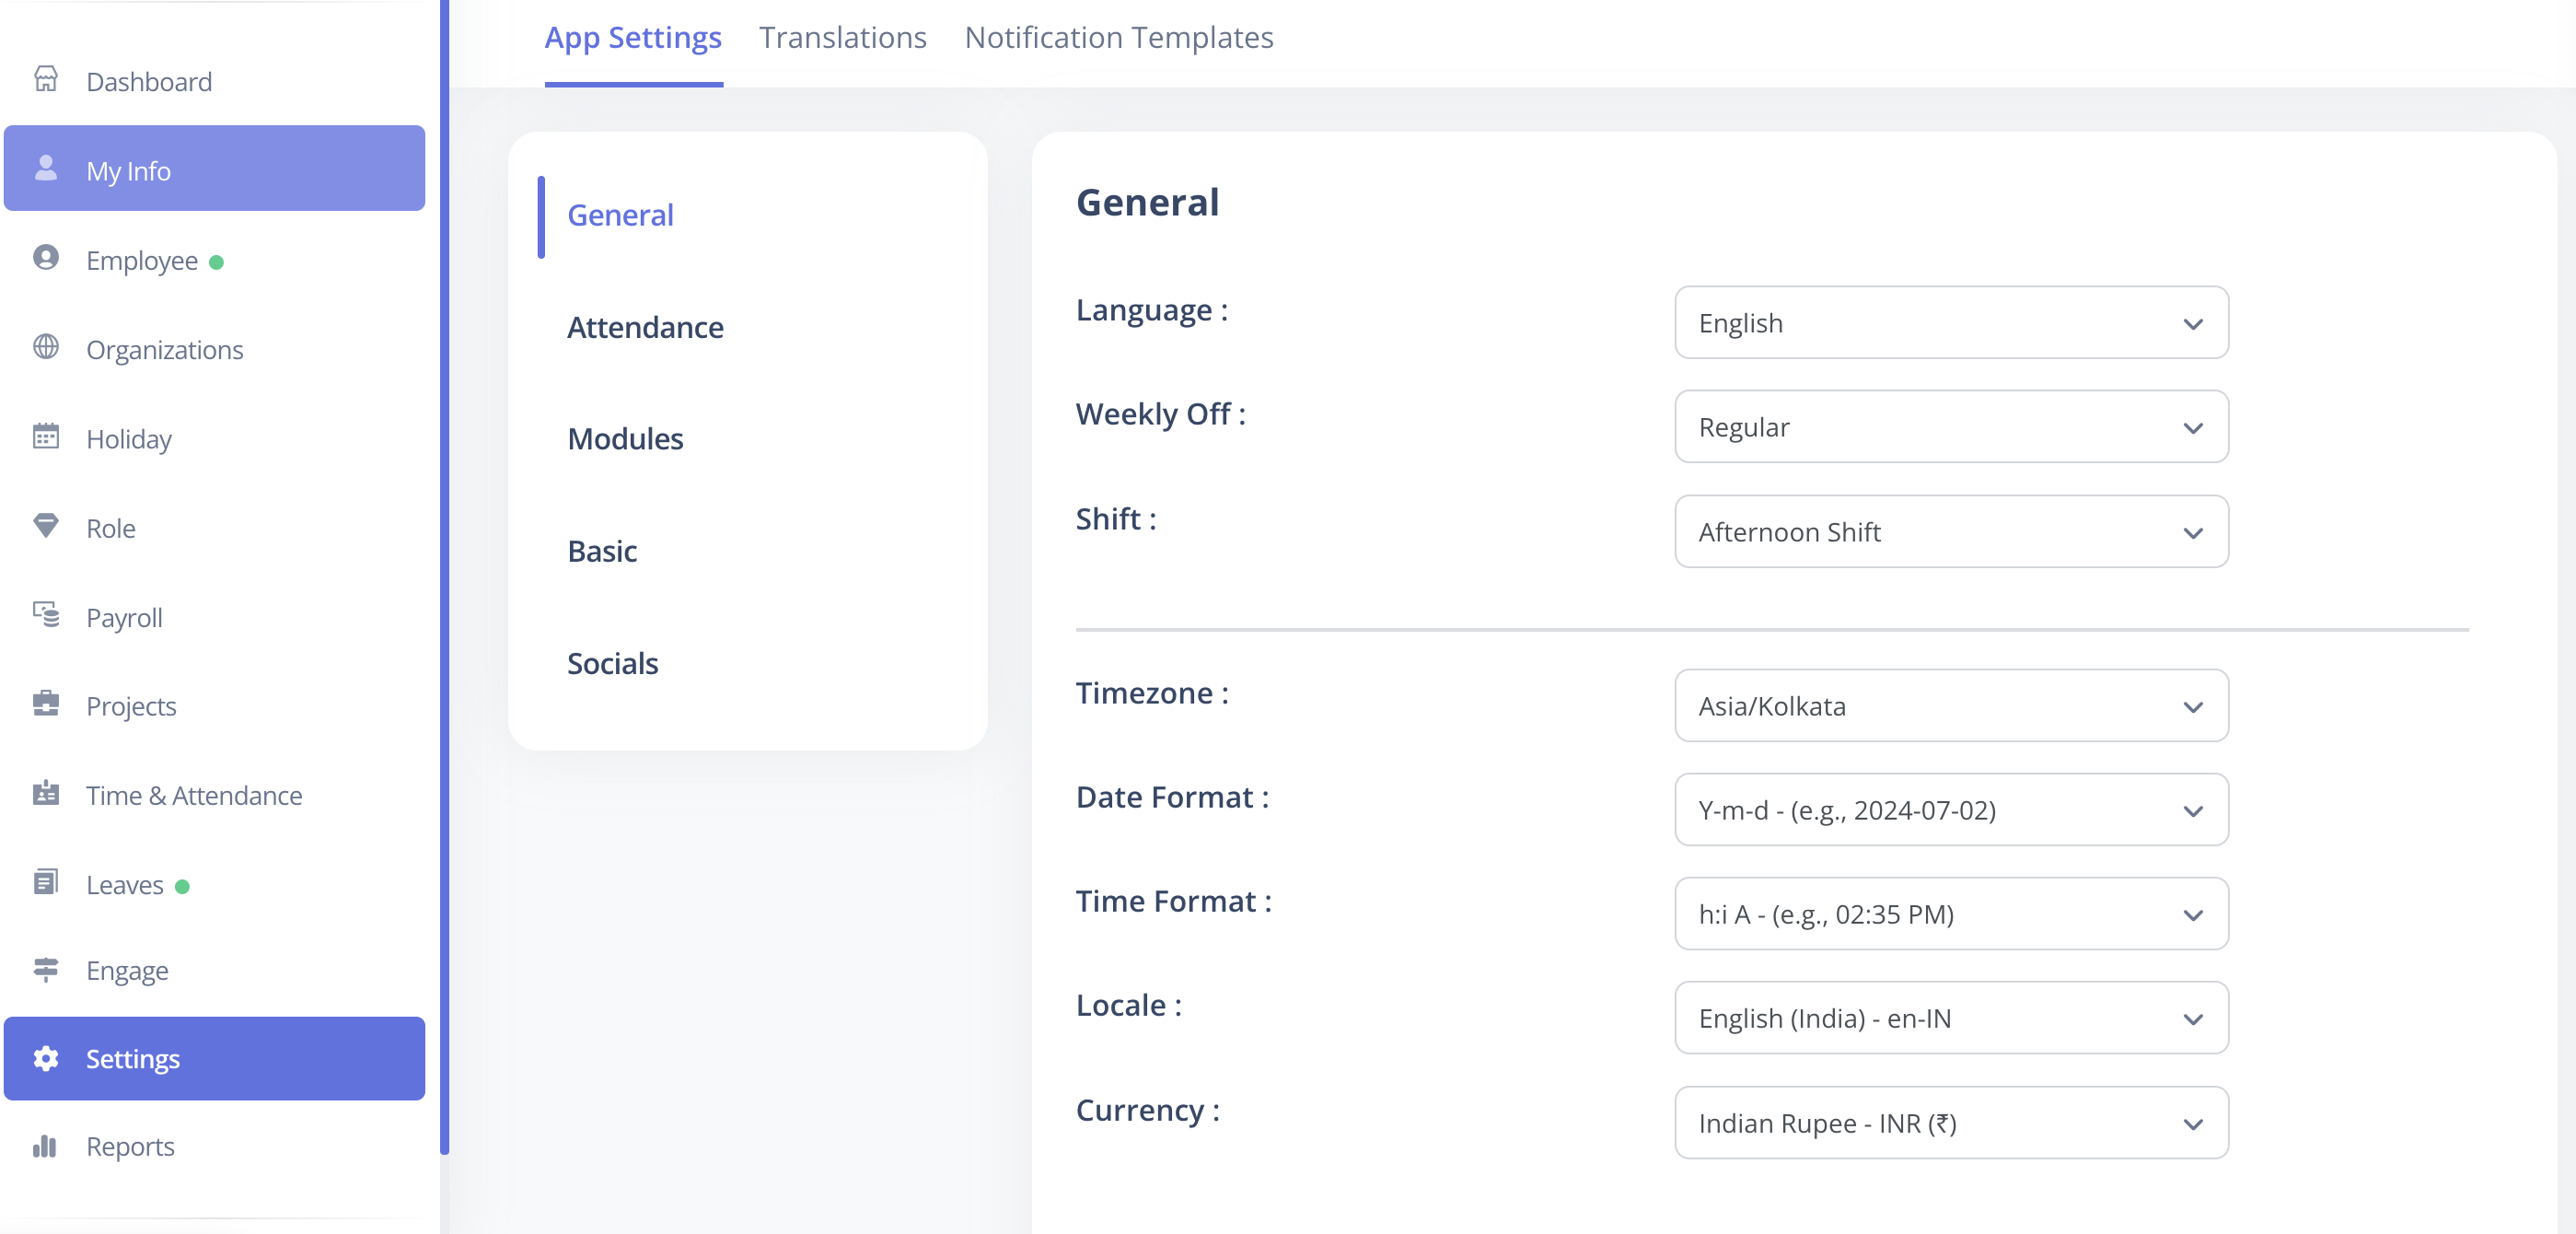Click the Role diamond icon

(x=46, y=525)
